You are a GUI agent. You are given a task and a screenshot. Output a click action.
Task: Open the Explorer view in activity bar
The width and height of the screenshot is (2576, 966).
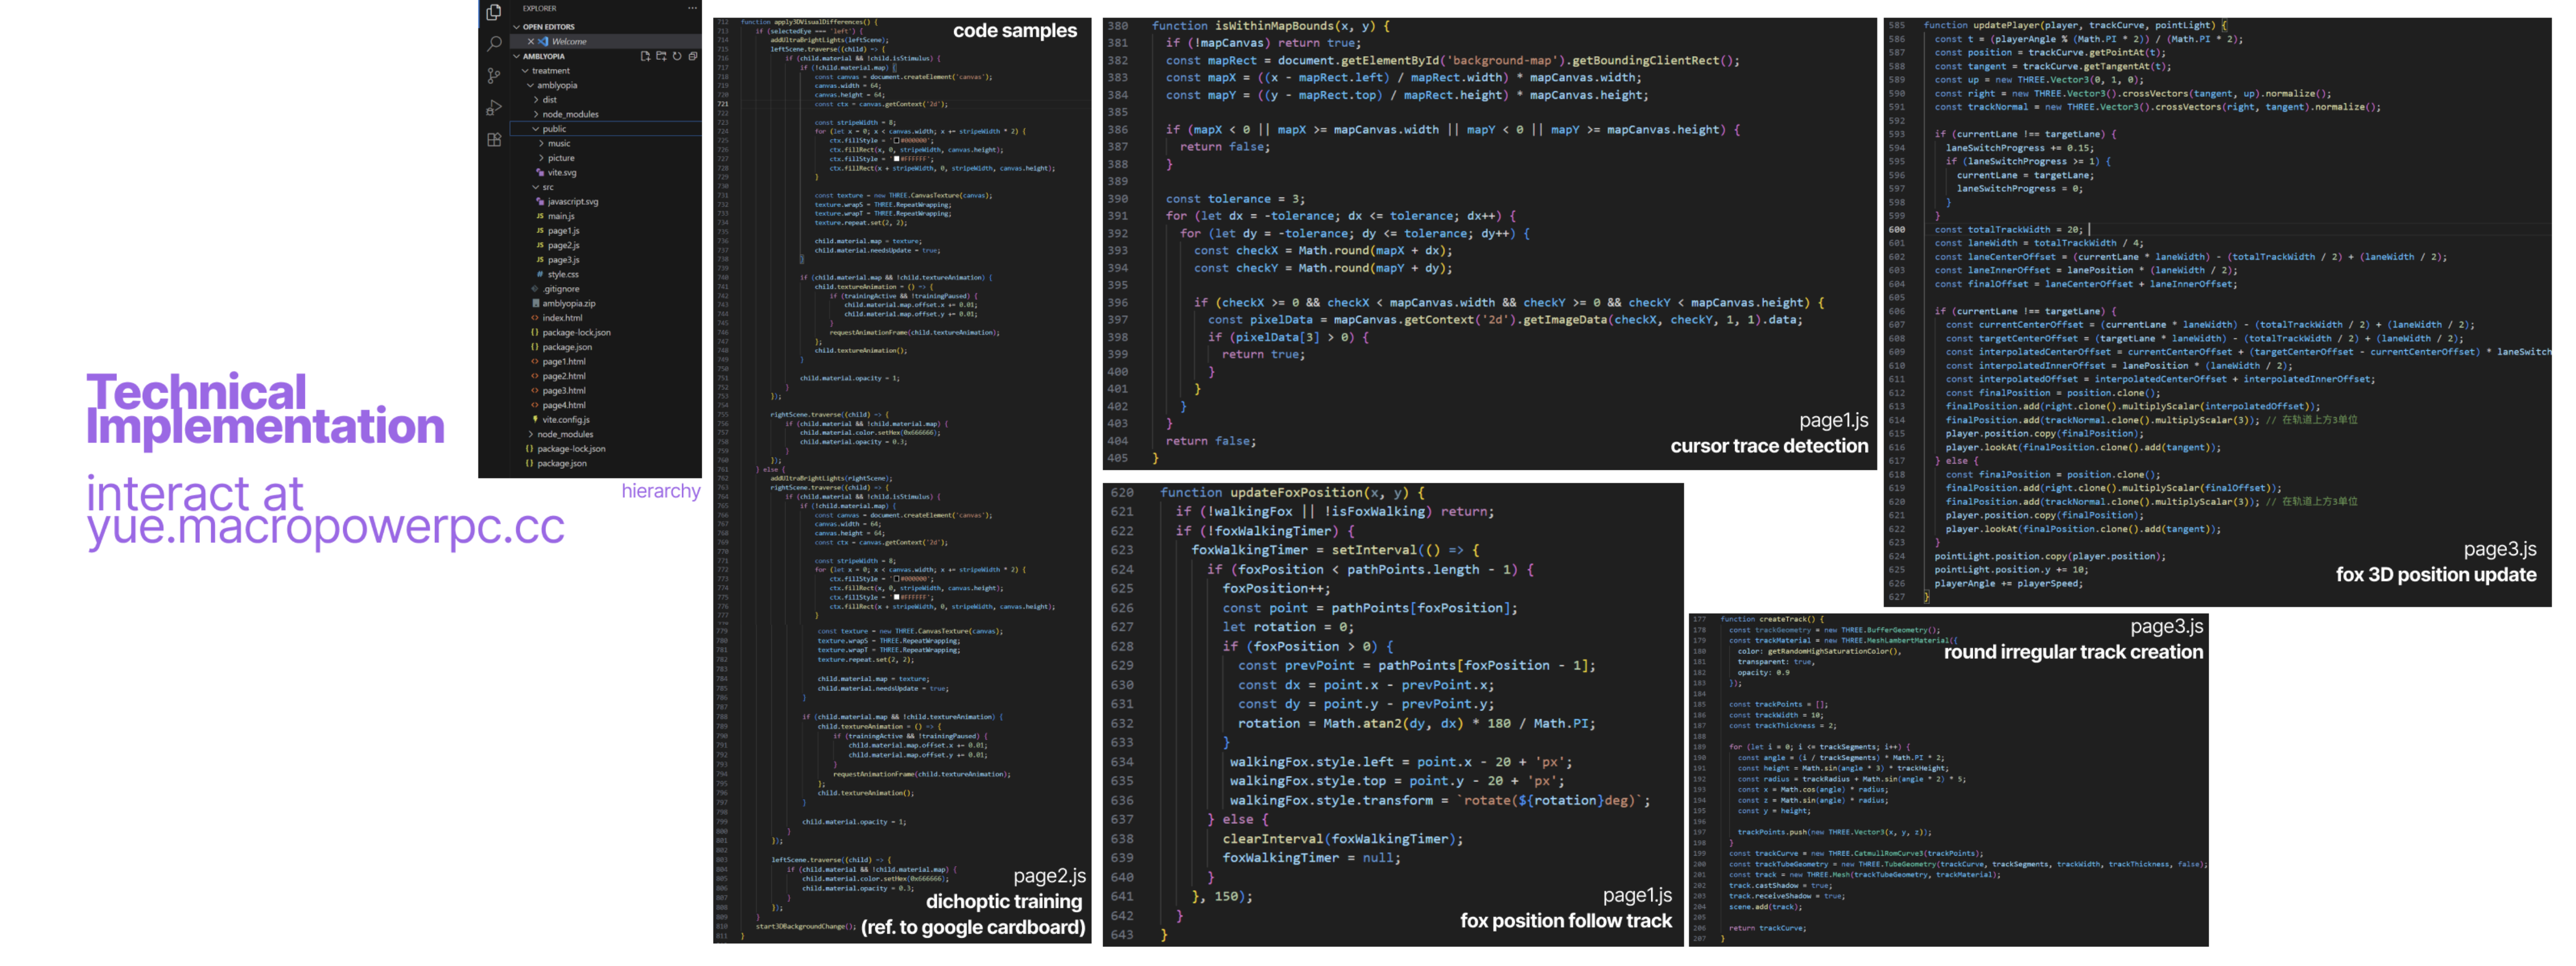(493, 12)
